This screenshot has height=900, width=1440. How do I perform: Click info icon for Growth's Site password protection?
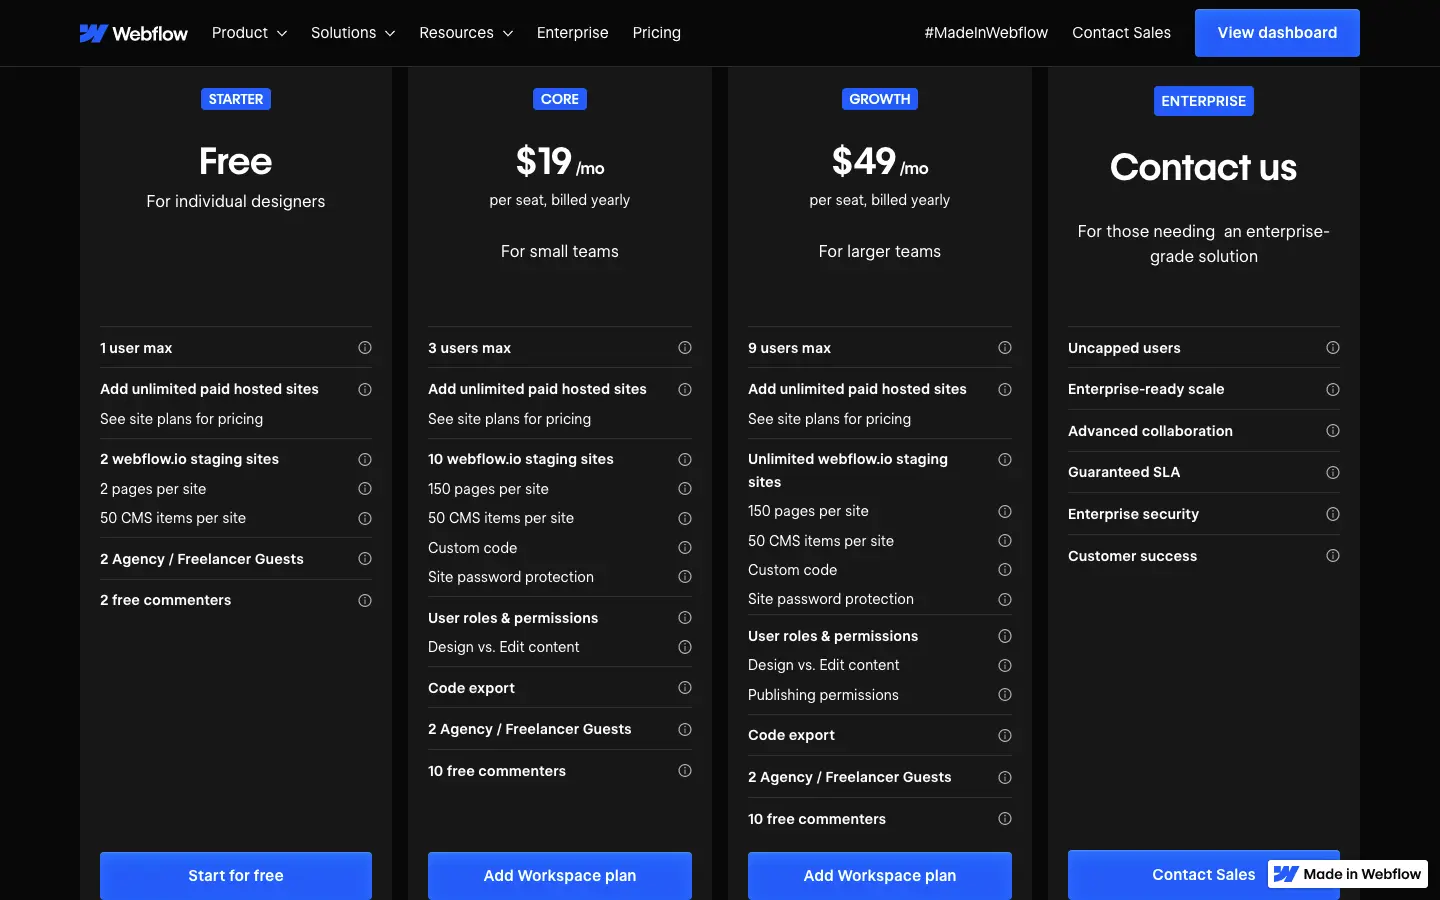tap(1005, 600)
